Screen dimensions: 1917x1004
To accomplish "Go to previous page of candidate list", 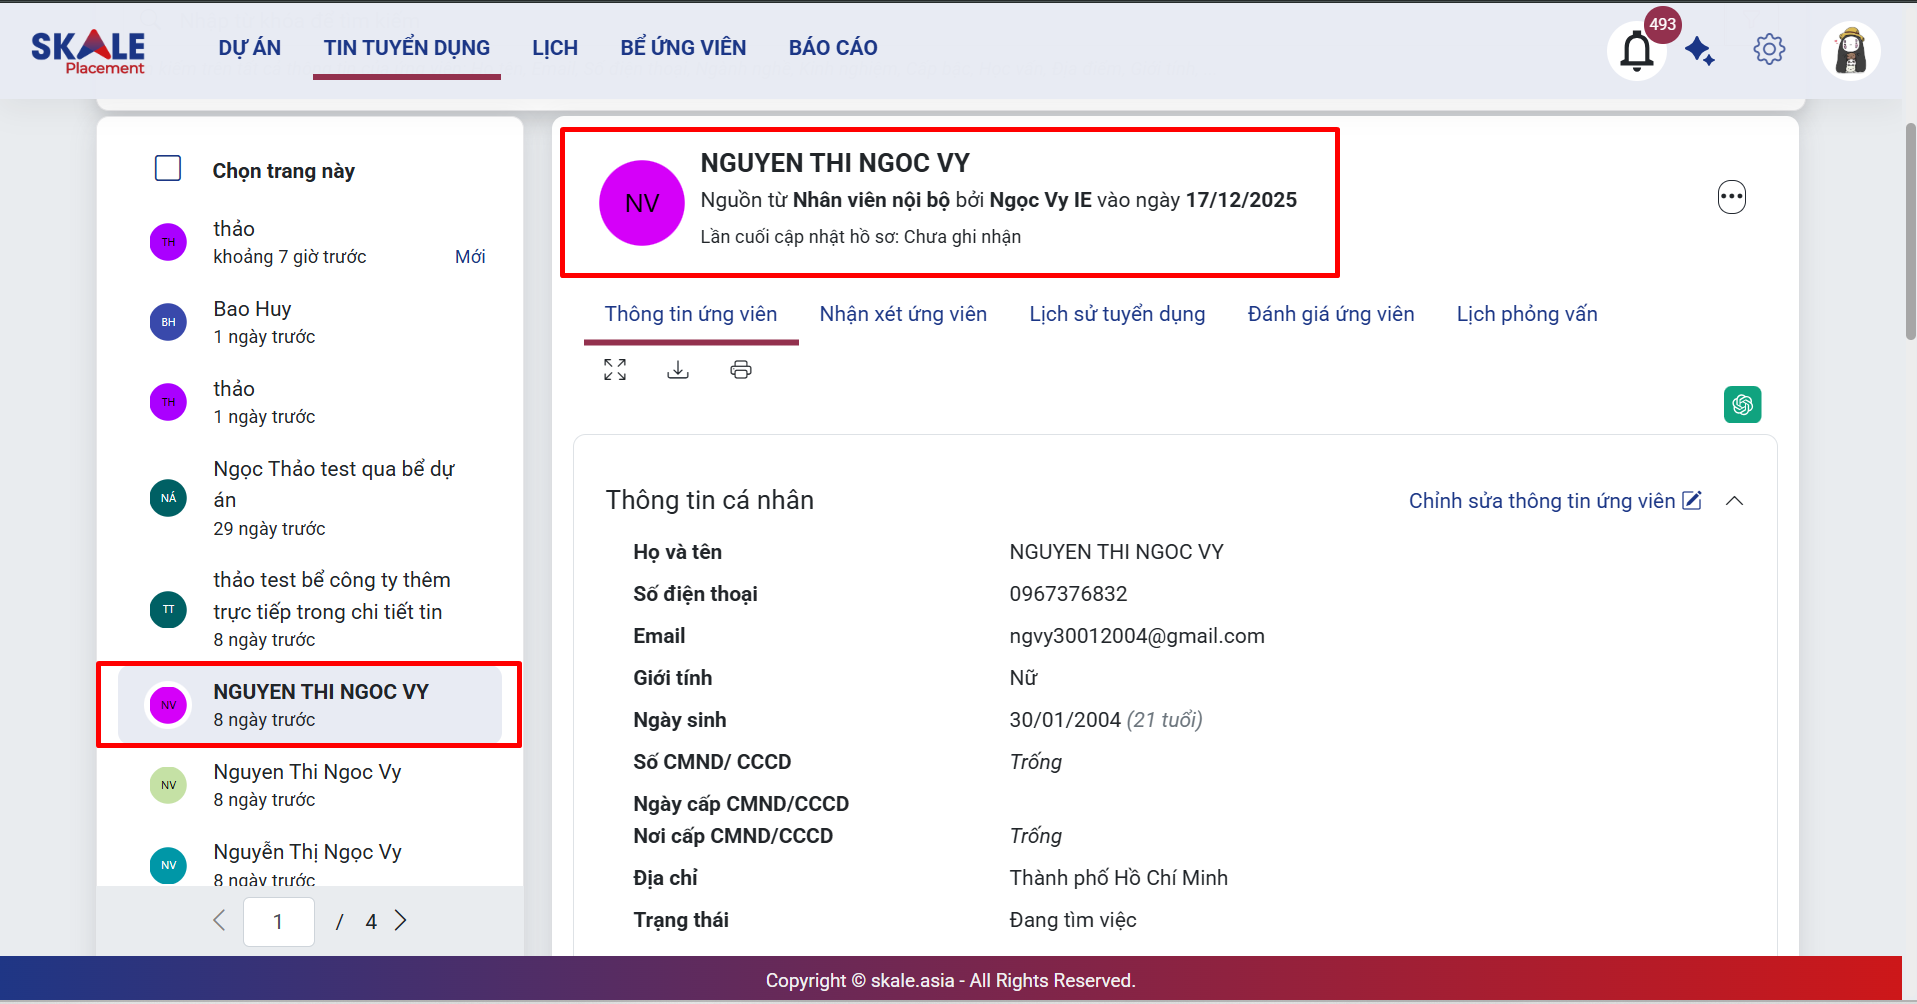I will [x=219, y=921].
